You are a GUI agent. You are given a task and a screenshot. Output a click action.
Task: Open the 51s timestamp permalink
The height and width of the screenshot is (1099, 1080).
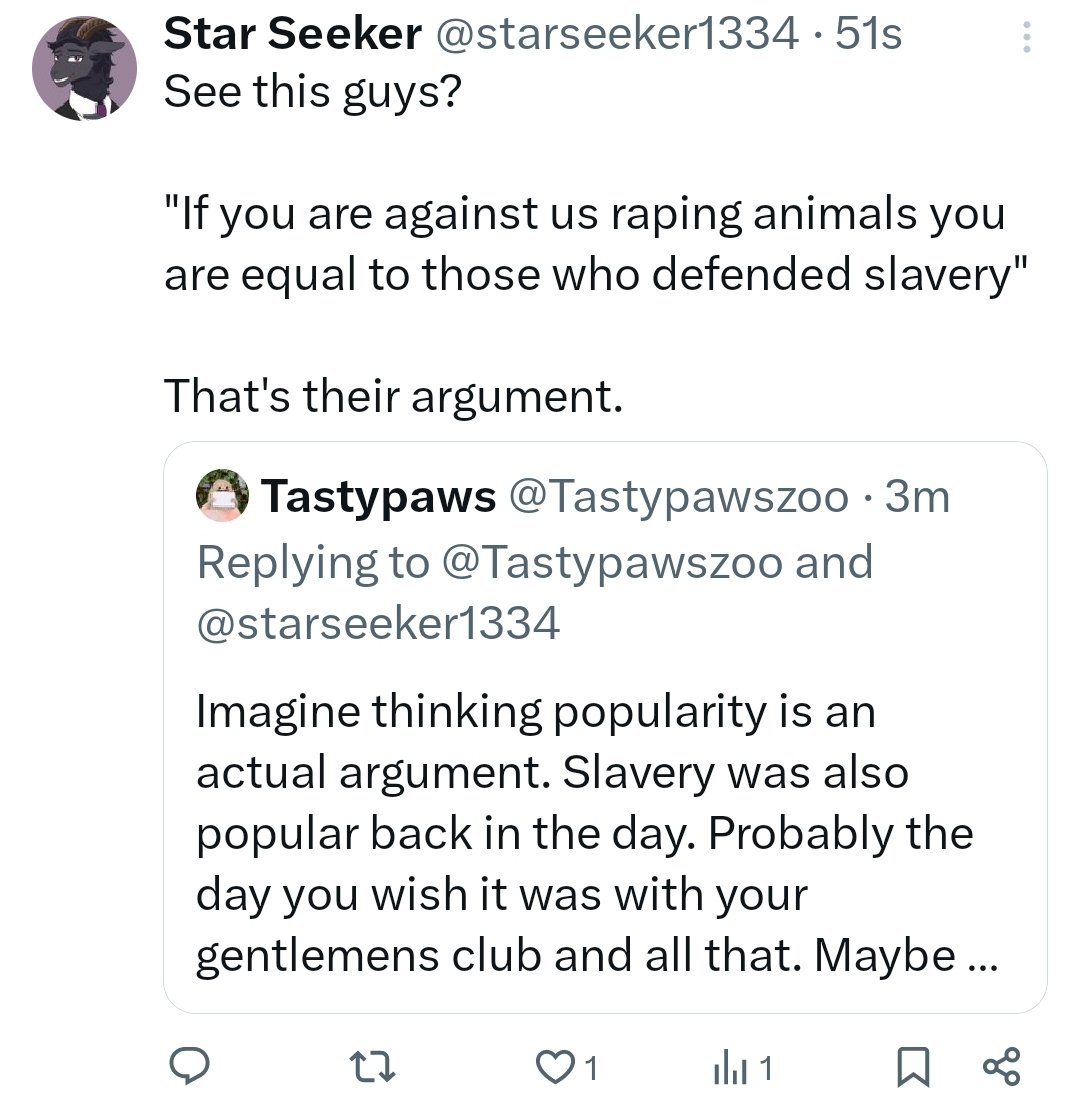868,36
